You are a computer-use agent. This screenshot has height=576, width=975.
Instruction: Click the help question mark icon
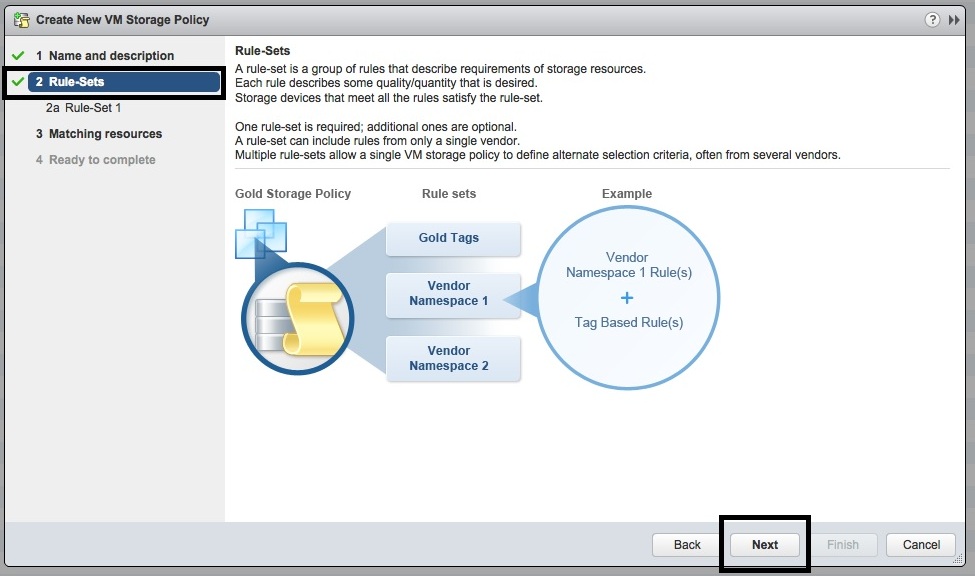tap(932, 20)
